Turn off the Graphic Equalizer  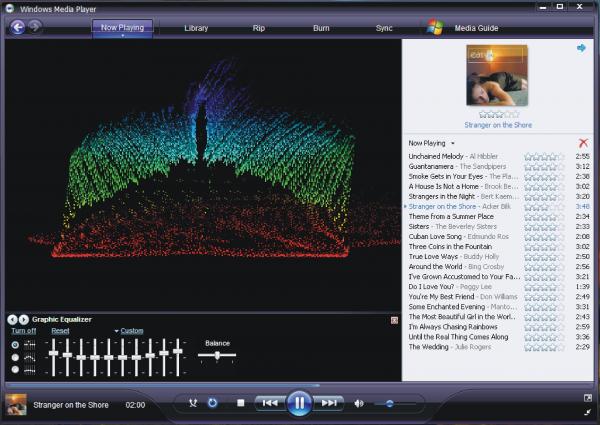coord(23,331)
